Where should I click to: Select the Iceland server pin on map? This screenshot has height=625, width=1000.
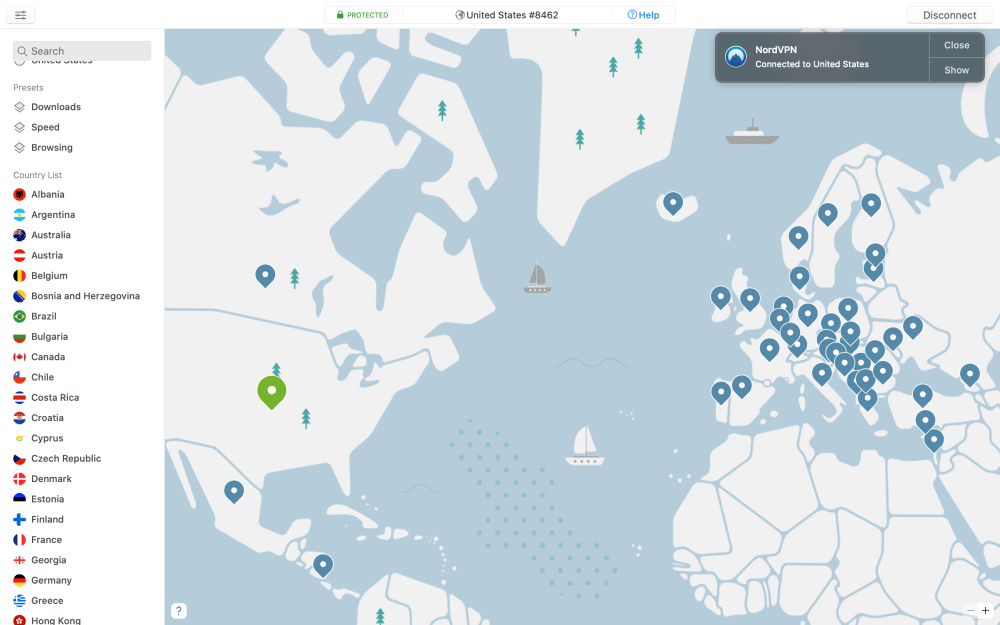[x=673, y=203]
